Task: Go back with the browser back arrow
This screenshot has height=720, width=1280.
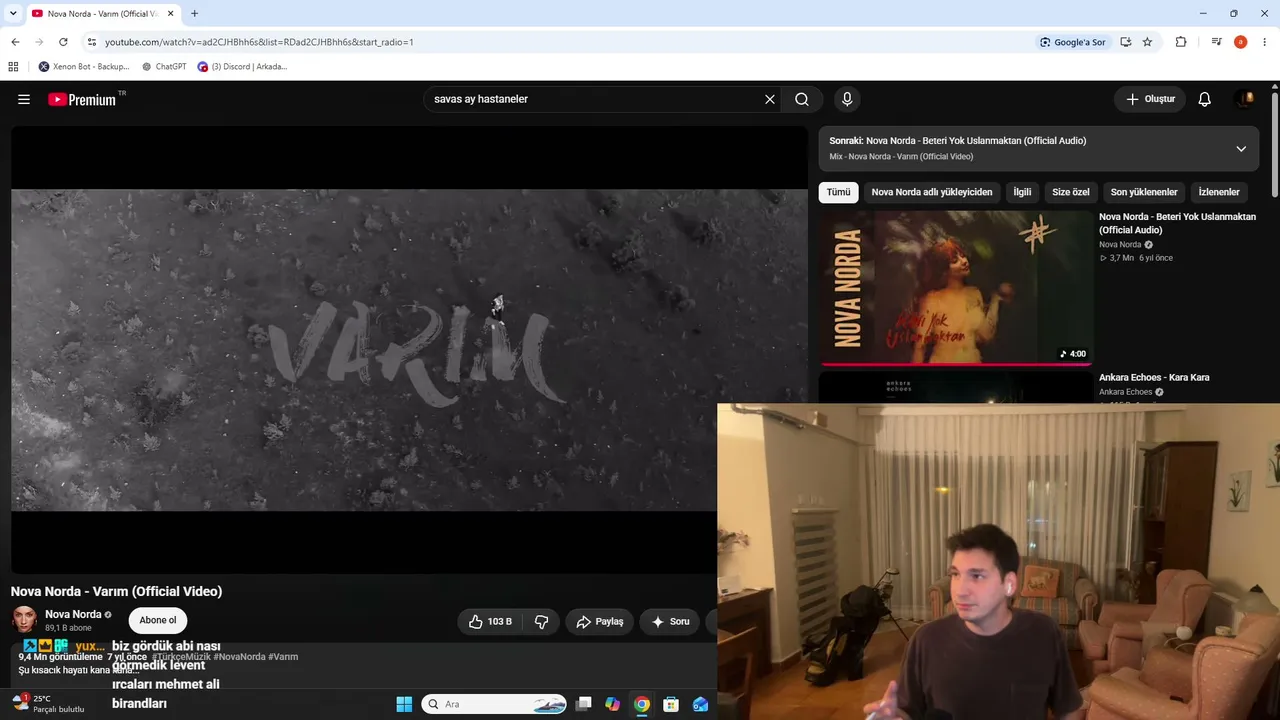Action: click(x=15, y=42)
